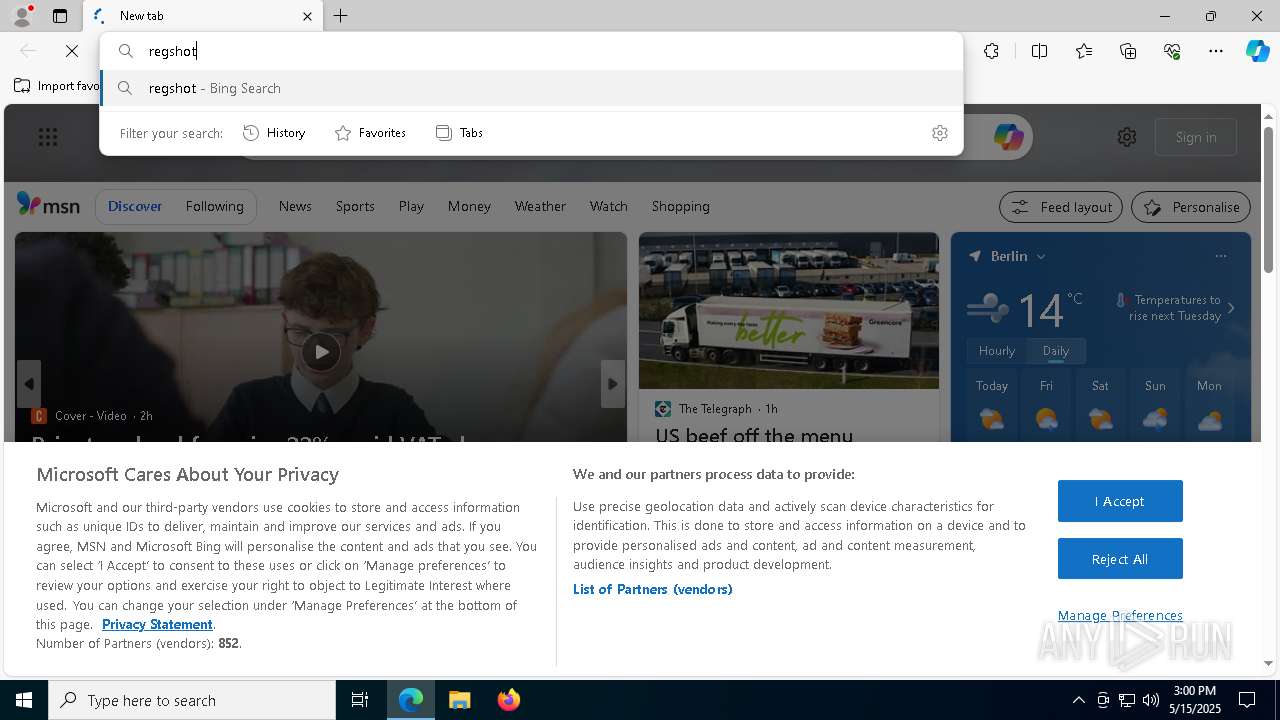This screenshot has height=720, width=1280.
Task: Open Privacy Statement link
Action: [x=157, y=624]
